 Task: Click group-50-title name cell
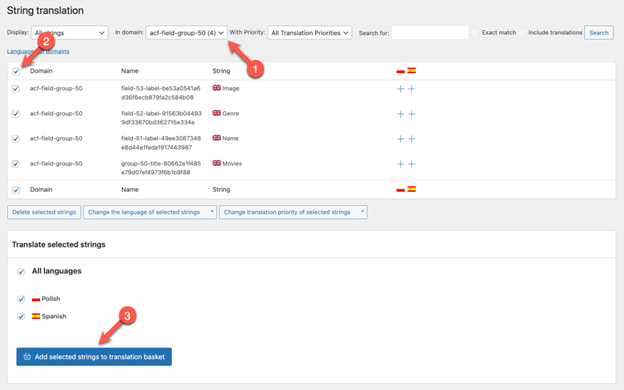click(x=161, y=168)
